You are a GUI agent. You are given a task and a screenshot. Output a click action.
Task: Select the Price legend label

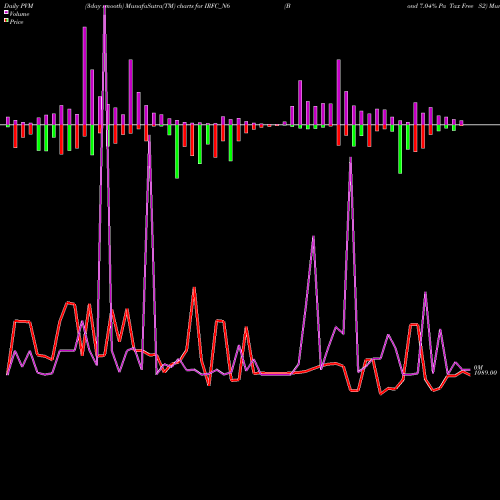click(16, 22)
